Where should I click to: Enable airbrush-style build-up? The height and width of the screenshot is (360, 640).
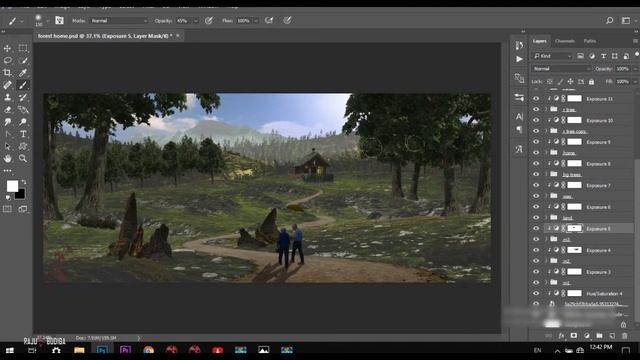(x=269, y=20)
